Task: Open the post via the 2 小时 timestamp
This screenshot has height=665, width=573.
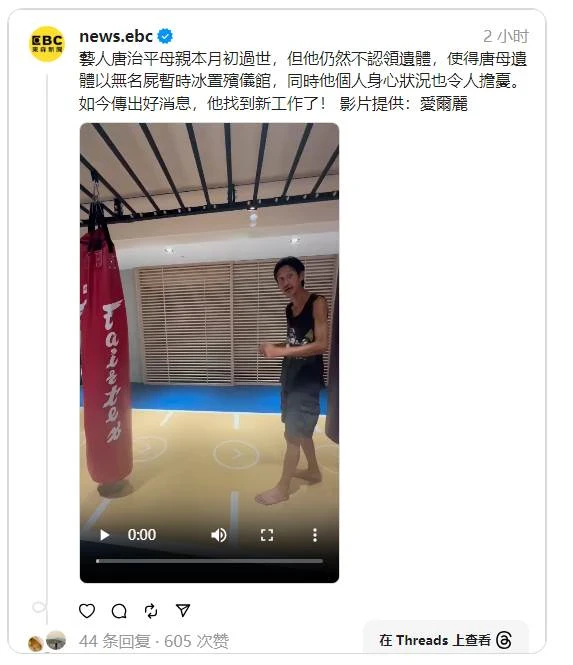Action: tap(506, 36)
